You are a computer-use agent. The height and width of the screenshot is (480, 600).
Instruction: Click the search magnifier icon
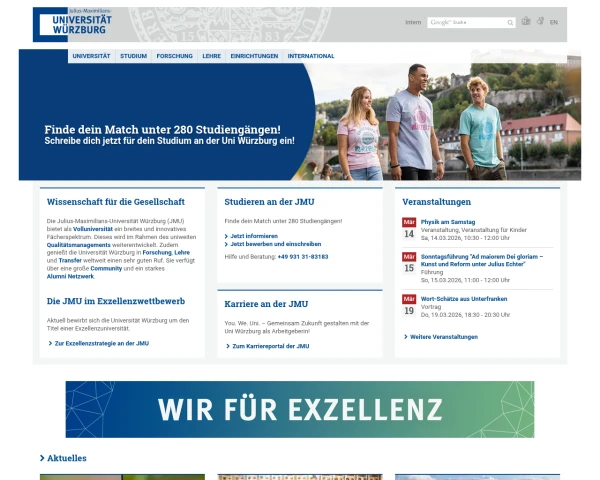point(510,23)
